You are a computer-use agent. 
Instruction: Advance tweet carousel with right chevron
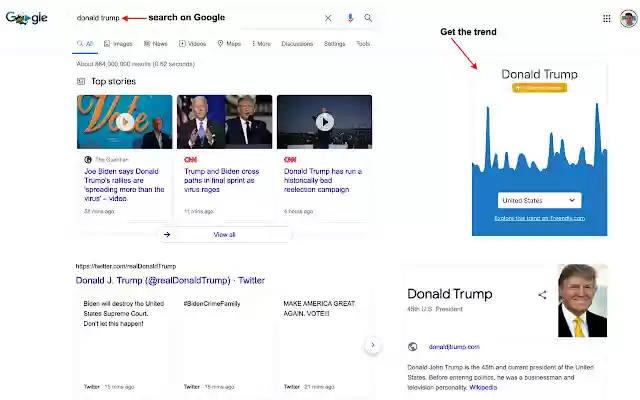pos(373,345)
